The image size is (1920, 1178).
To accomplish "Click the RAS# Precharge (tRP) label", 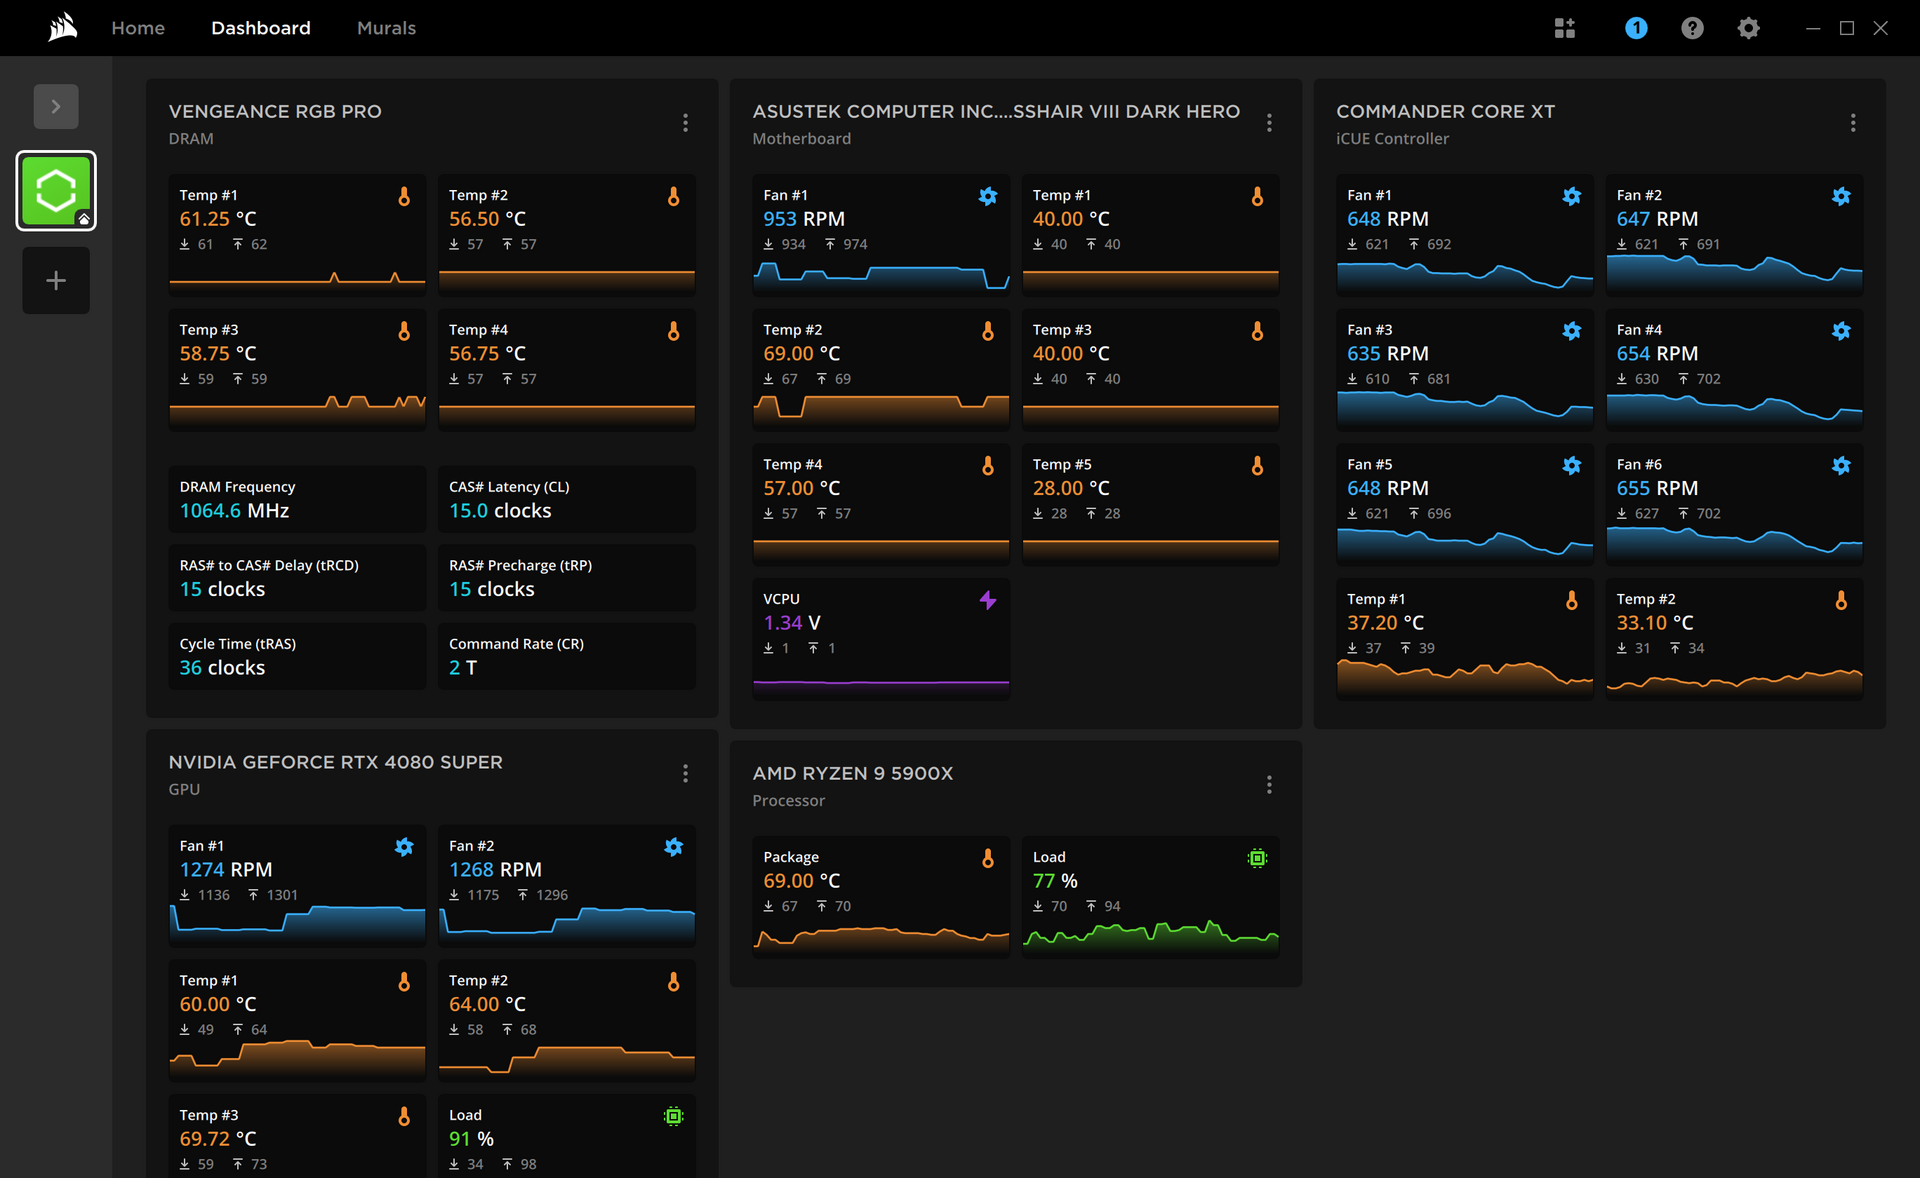I will tap(520, 565).
